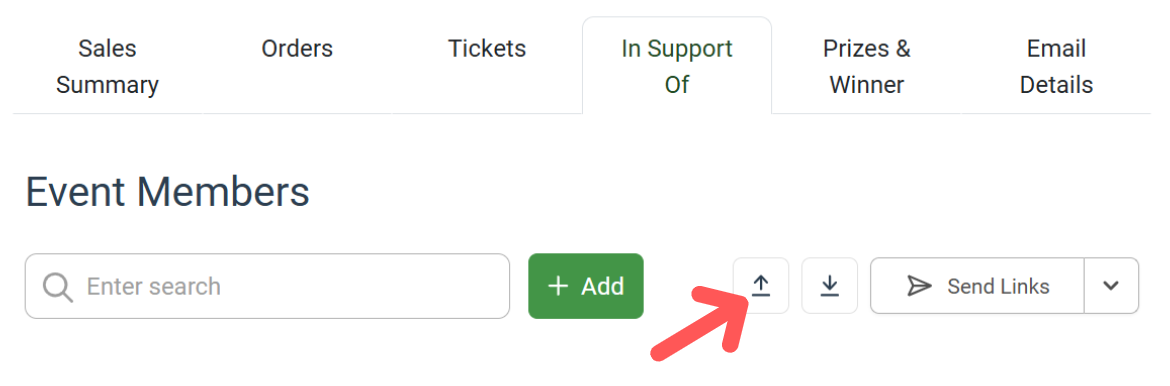The height and width of the screenshot is (386, 1170).
Task: Click the upload arrow icon button
Action: 760,285
